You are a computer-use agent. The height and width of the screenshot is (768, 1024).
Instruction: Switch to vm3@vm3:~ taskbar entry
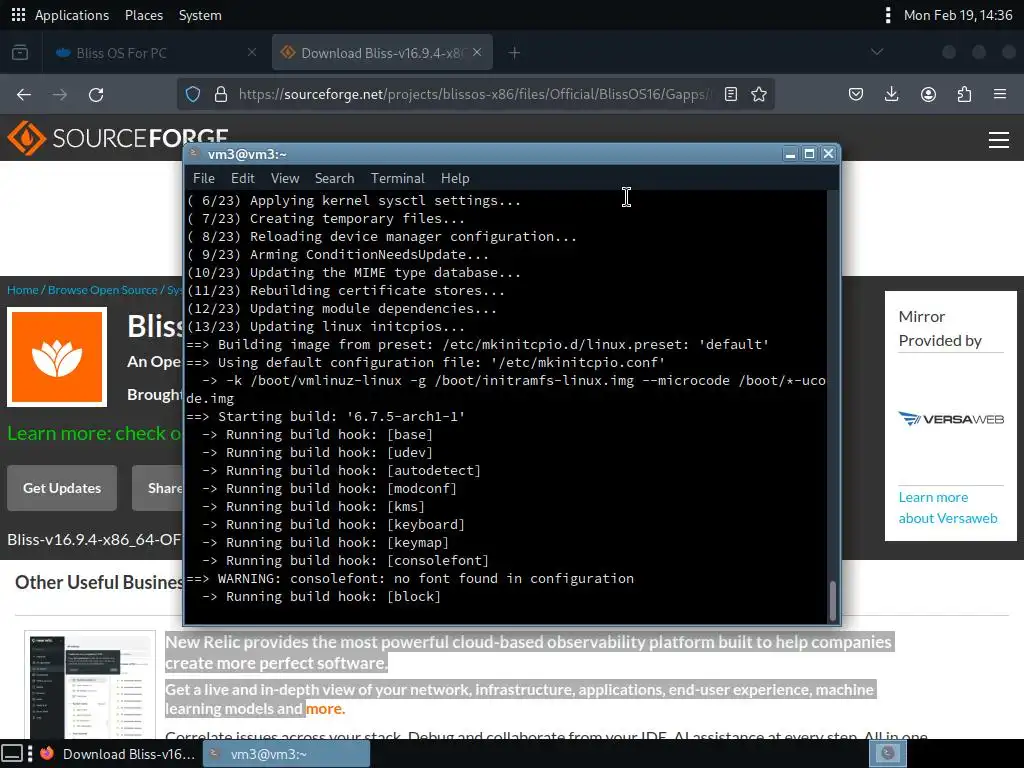tap(286, 754)
